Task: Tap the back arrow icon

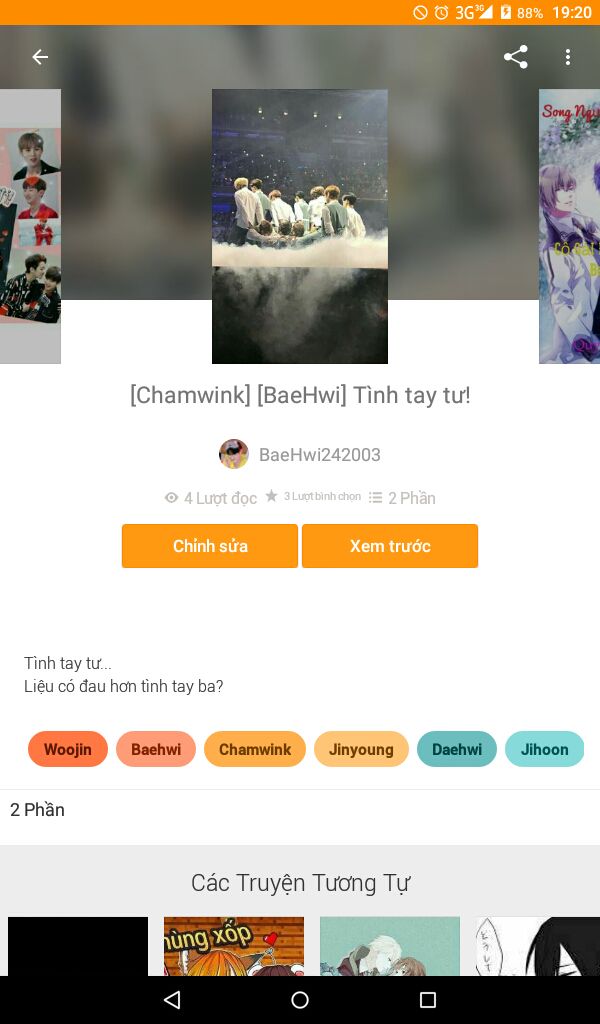Action: (x=40, y=57)
